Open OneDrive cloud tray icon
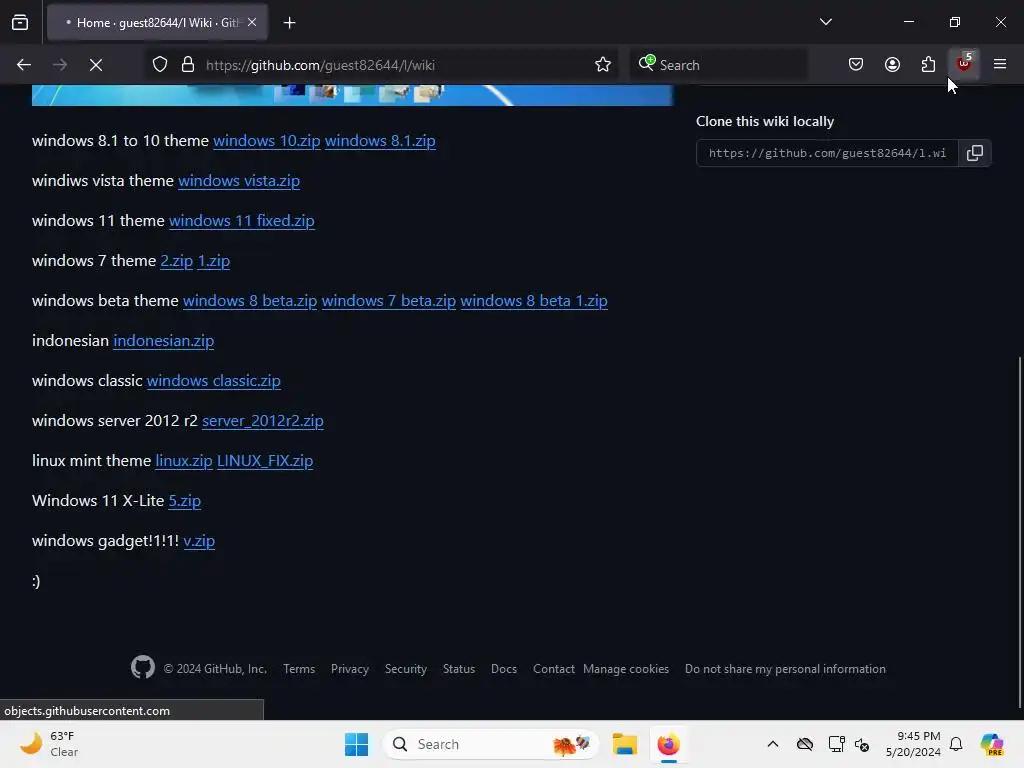The width and height of the screenshot is (1024, 768). (805, 744)
